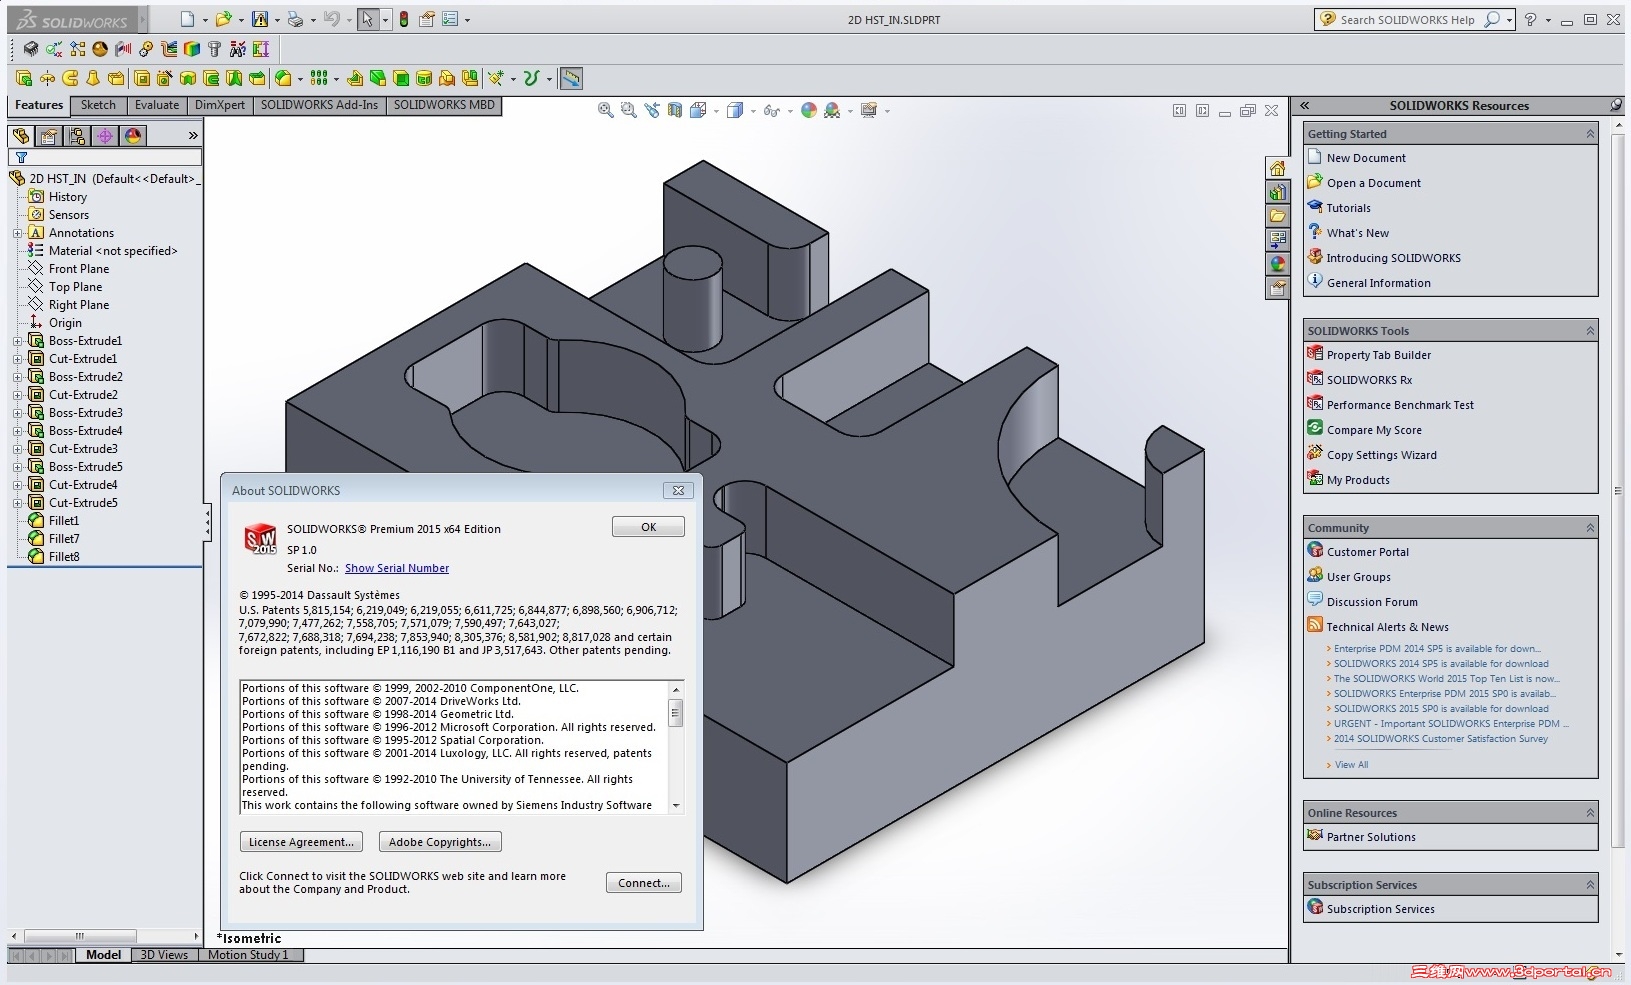Open the File Explorer task pane icon
1631x985 pixels.
click(x=1277, y=216)
